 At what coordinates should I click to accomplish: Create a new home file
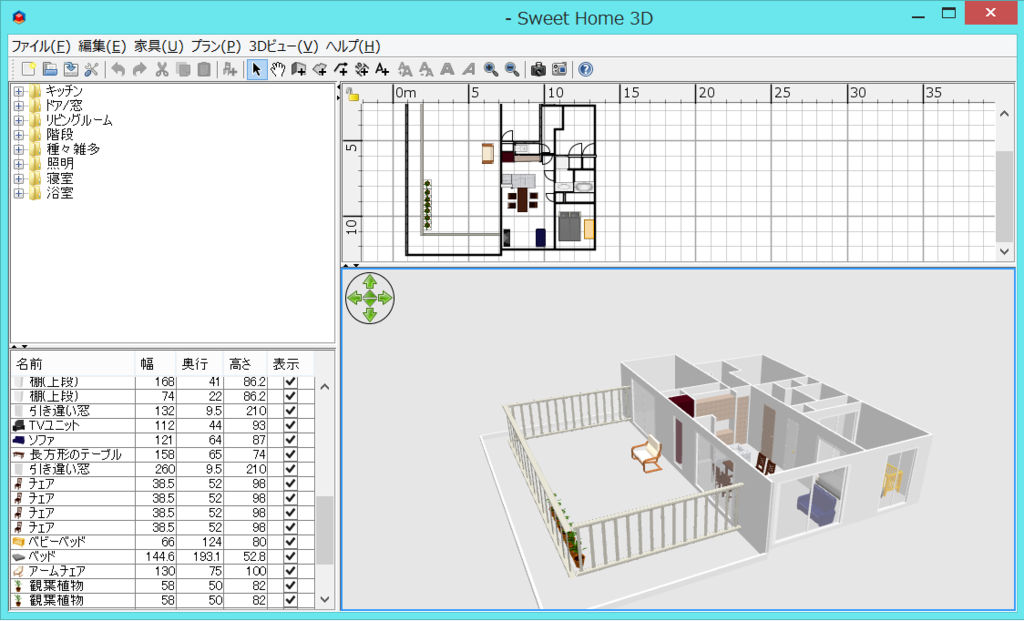pos(28,69)
